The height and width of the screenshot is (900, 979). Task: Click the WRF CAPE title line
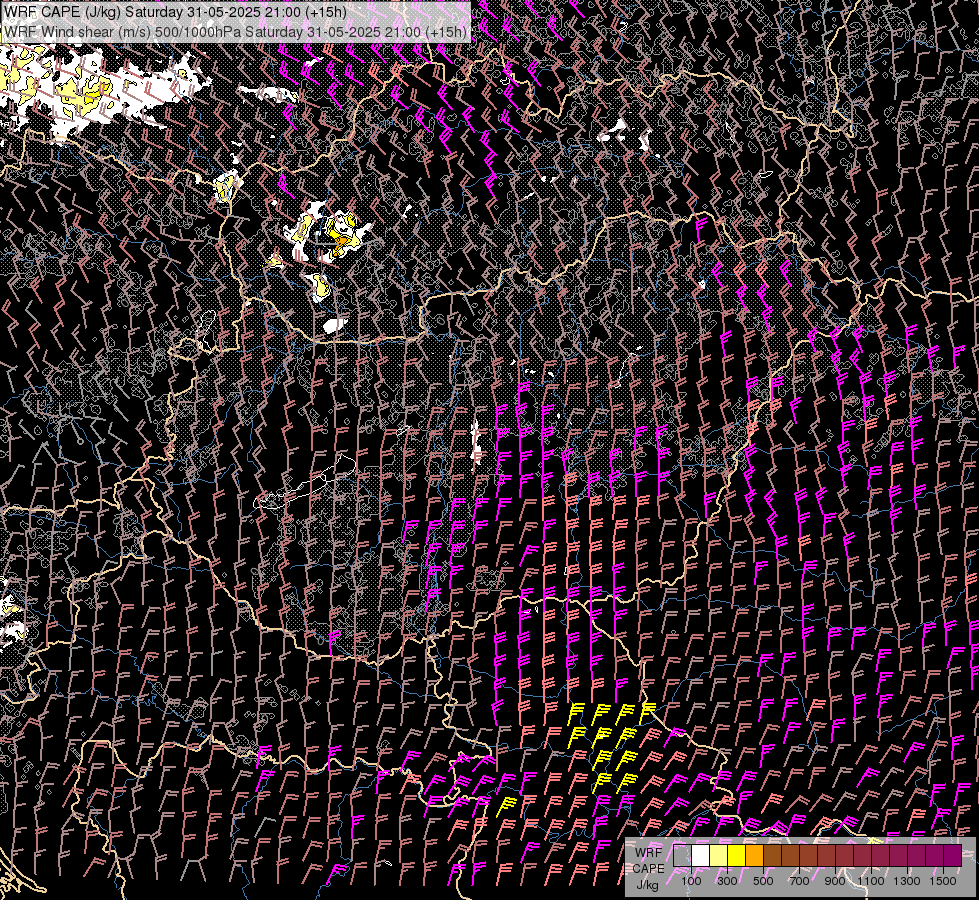[175, 12]
